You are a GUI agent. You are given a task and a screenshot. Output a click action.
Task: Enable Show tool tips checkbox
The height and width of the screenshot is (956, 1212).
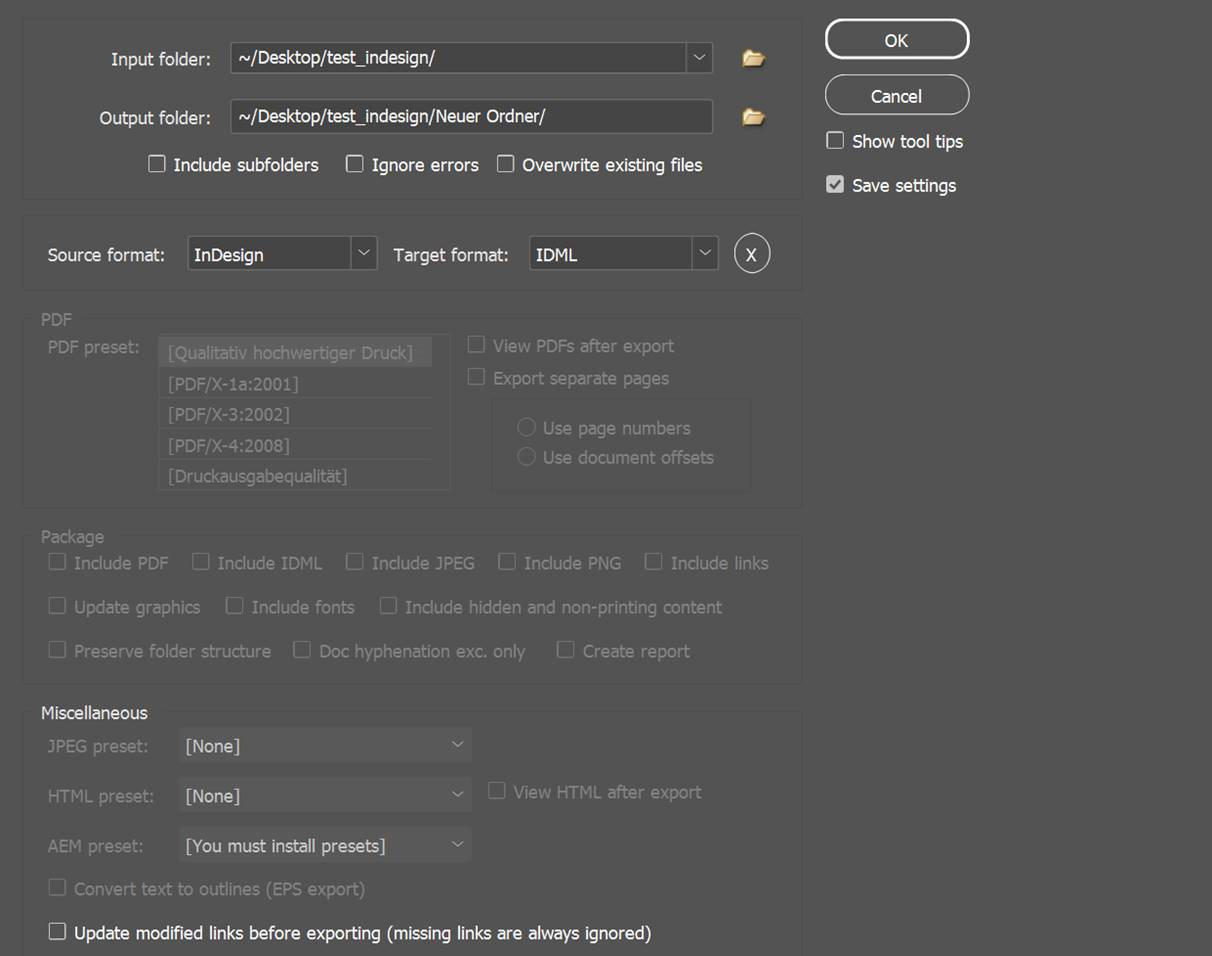click(x=835, y=141)
